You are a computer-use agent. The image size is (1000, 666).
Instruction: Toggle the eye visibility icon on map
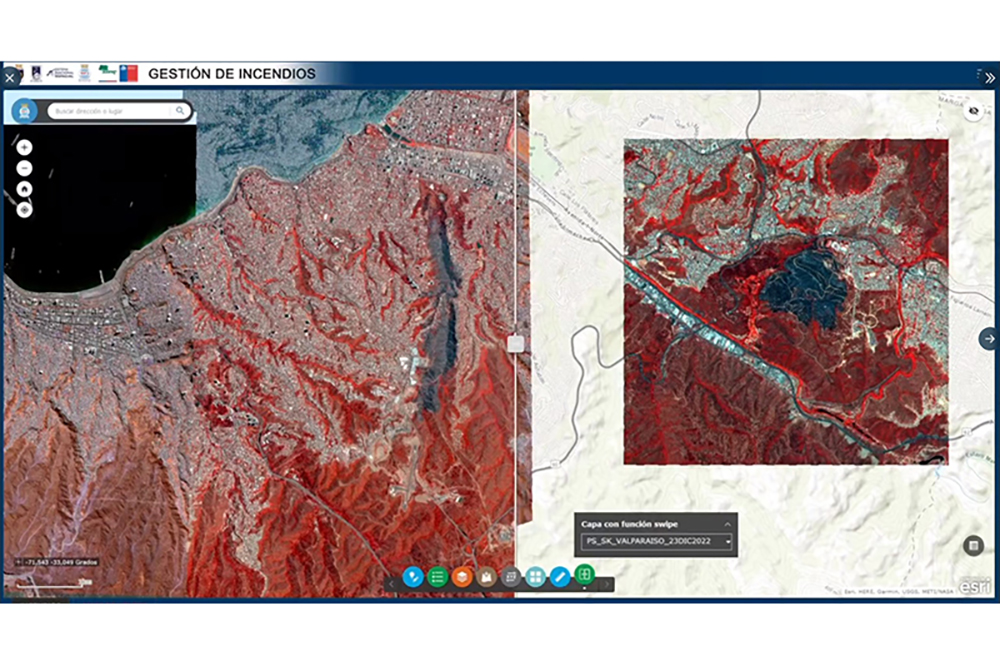point(973,111)
